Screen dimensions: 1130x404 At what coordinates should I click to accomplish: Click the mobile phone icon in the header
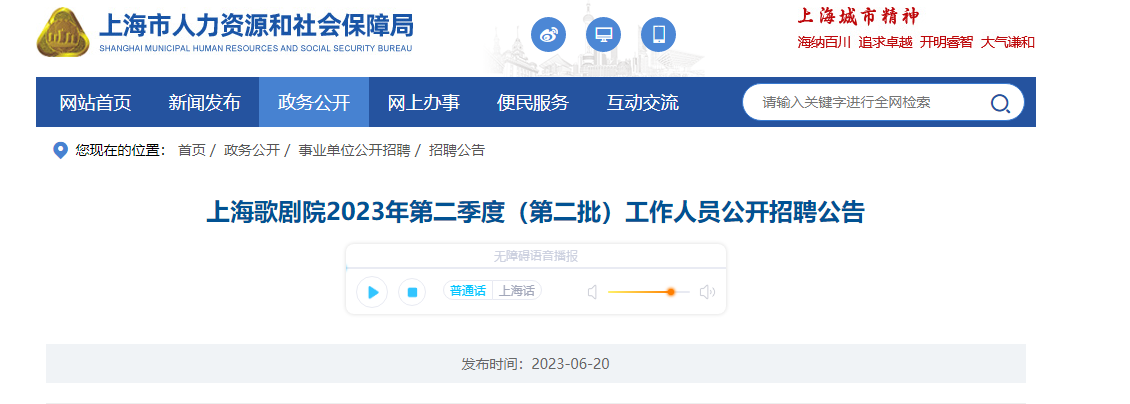[658, 34]
